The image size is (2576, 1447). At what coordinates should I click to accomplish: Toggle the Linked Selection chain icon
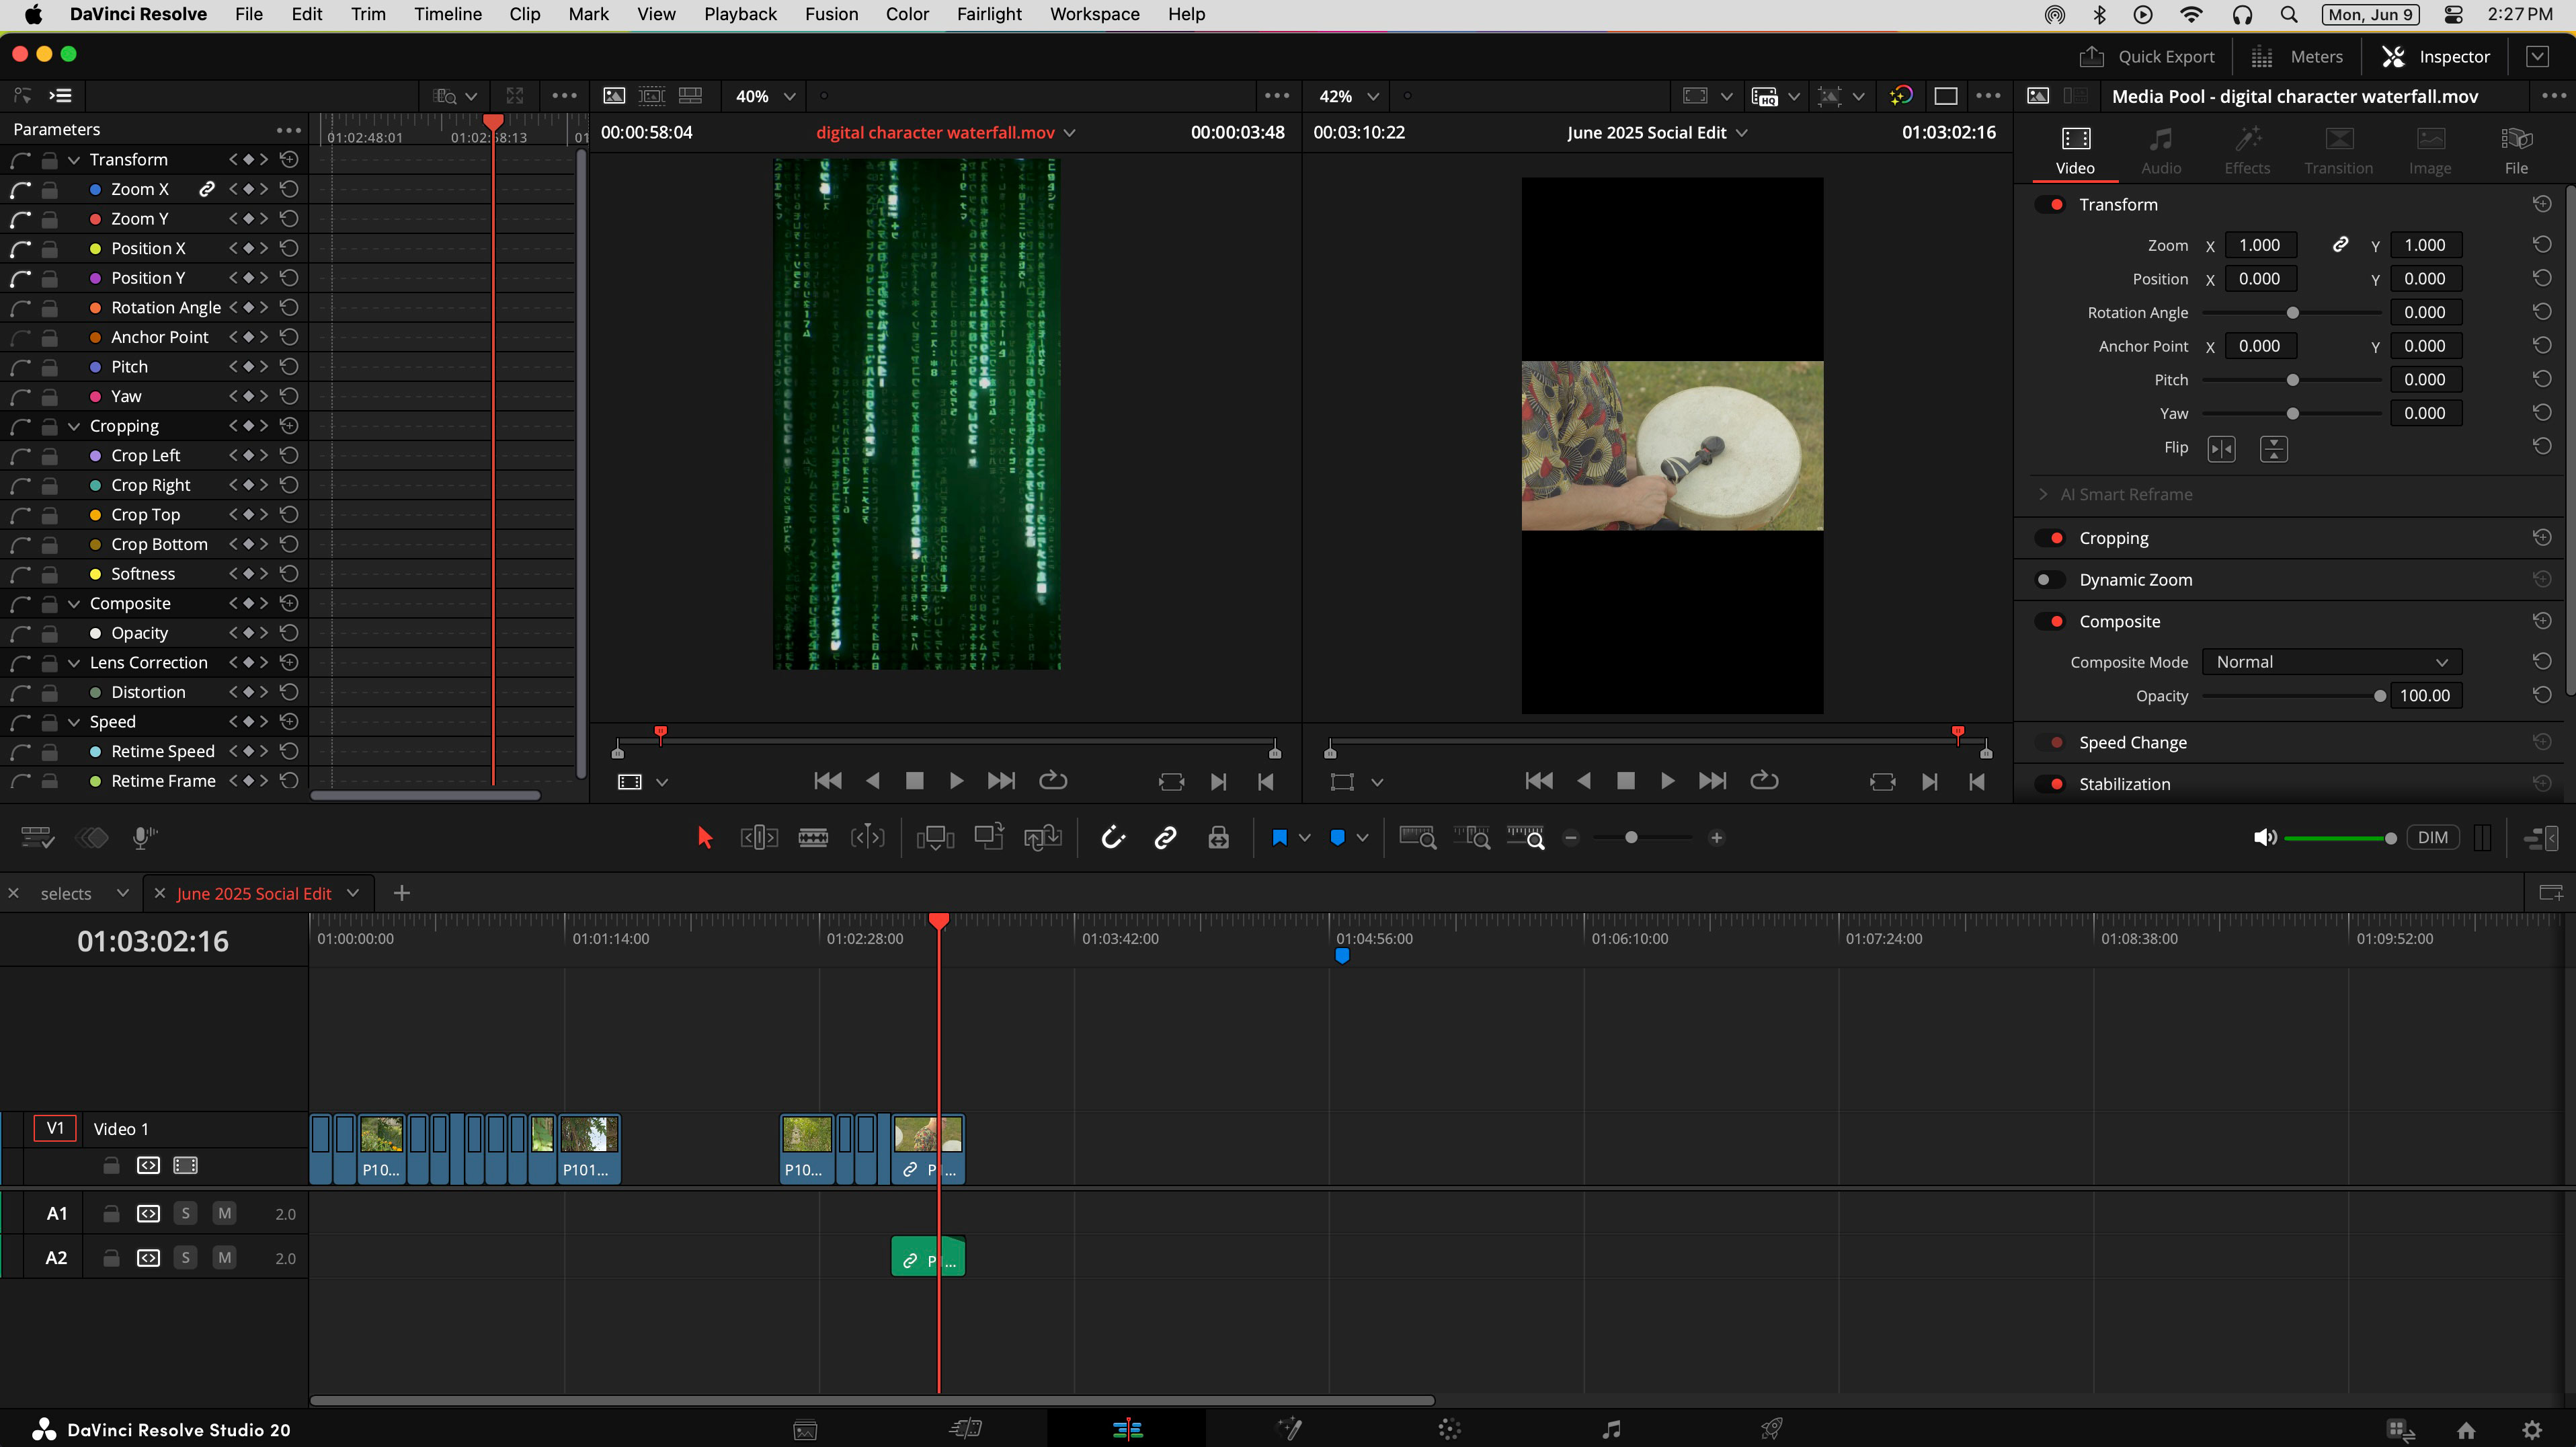click(1165, 838)
